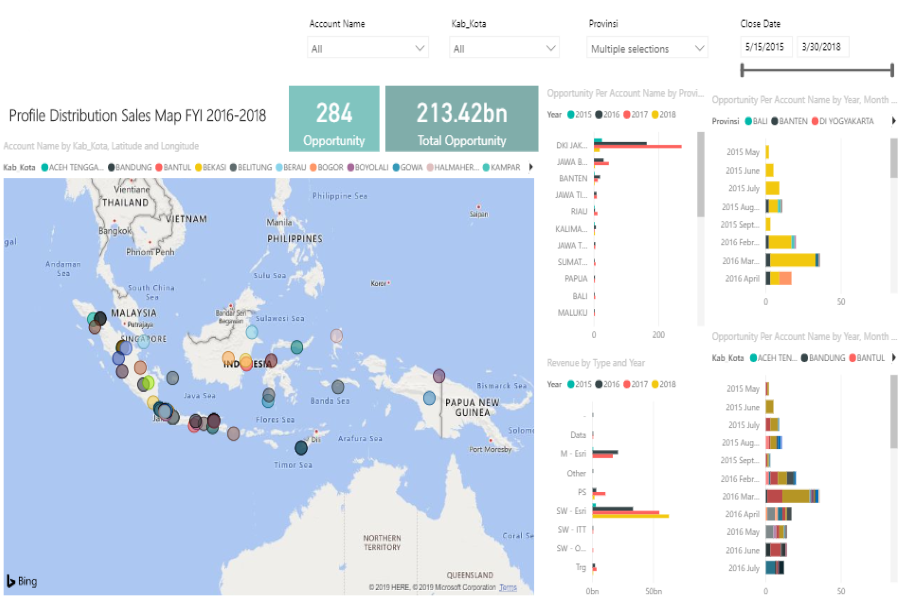Select the BANDUNG dot in map legend

point(111,167)
